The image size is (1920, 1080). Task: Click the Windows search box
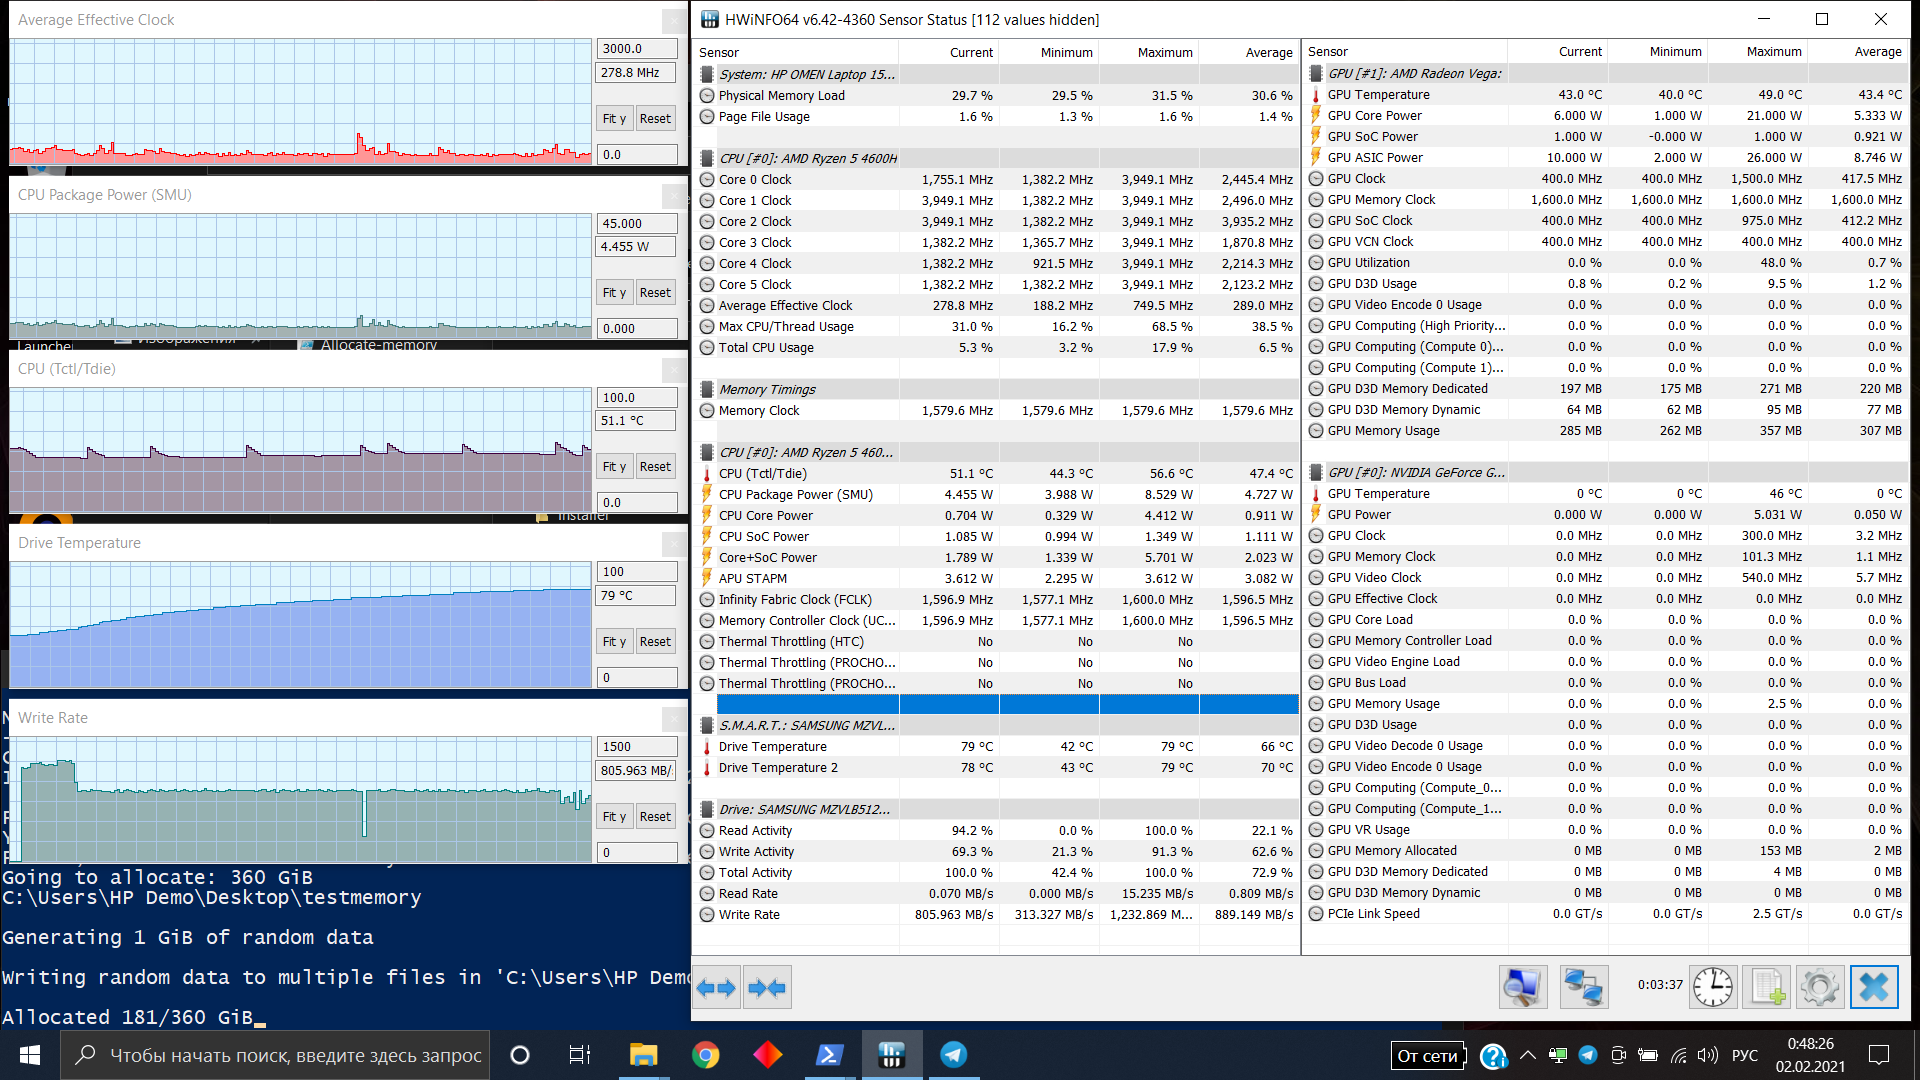(x=275, y=1055)
